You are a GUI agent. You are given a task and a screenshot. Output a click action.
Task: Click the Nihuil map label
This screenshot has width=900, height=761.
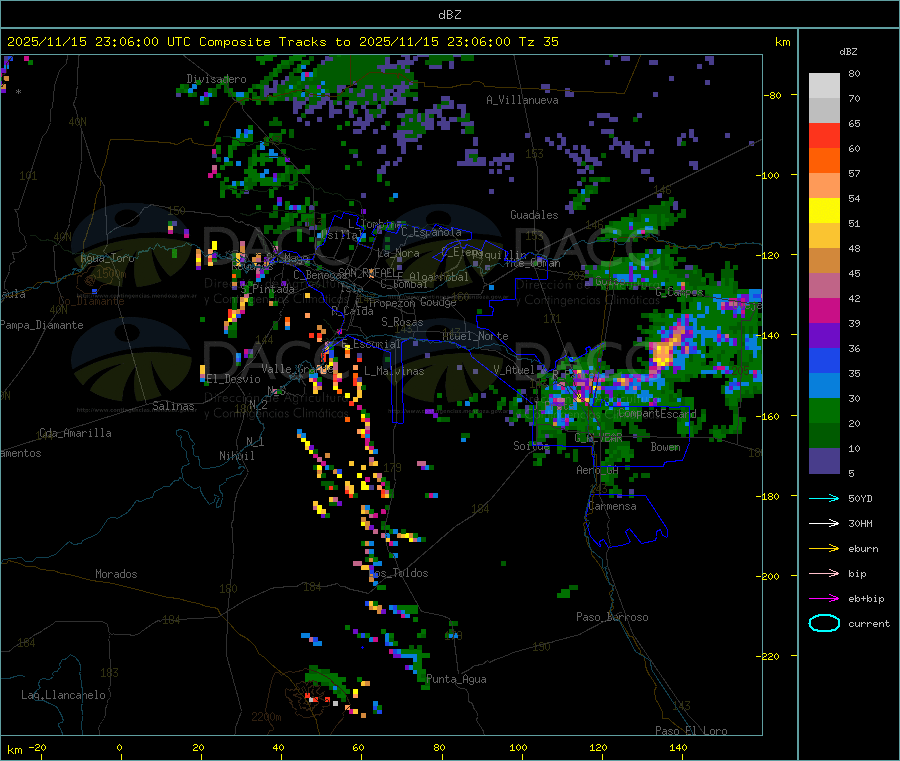(236, 456)
